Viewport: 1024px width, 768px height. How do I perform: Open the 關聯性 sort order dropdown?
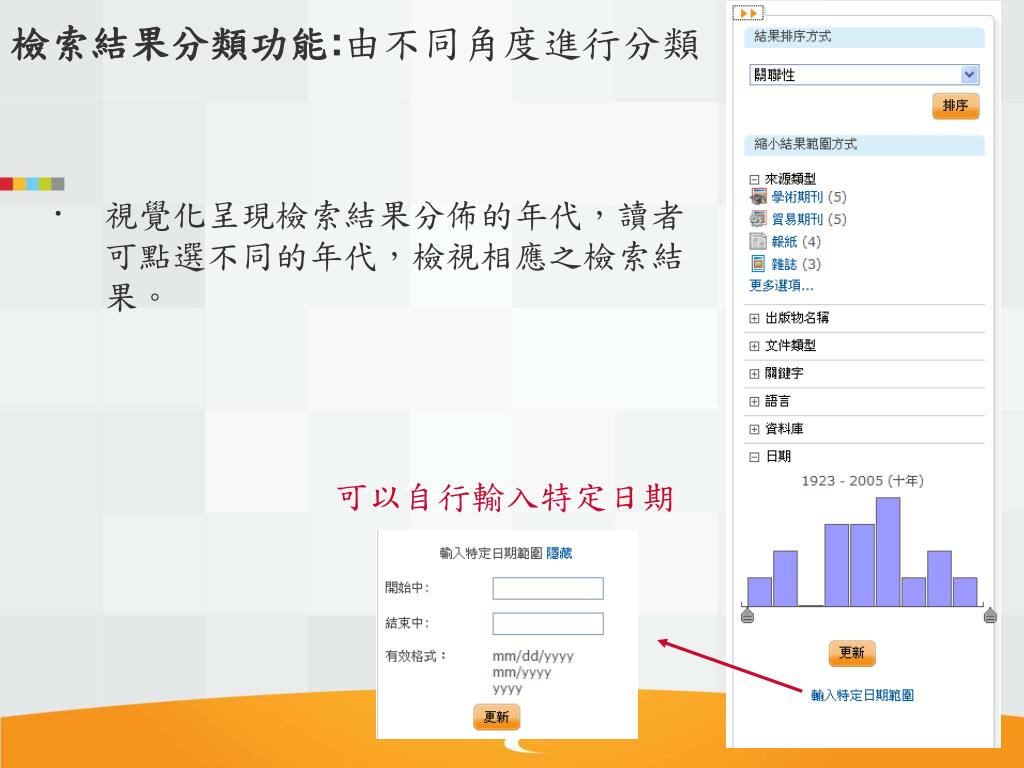[x=864, y=74]
